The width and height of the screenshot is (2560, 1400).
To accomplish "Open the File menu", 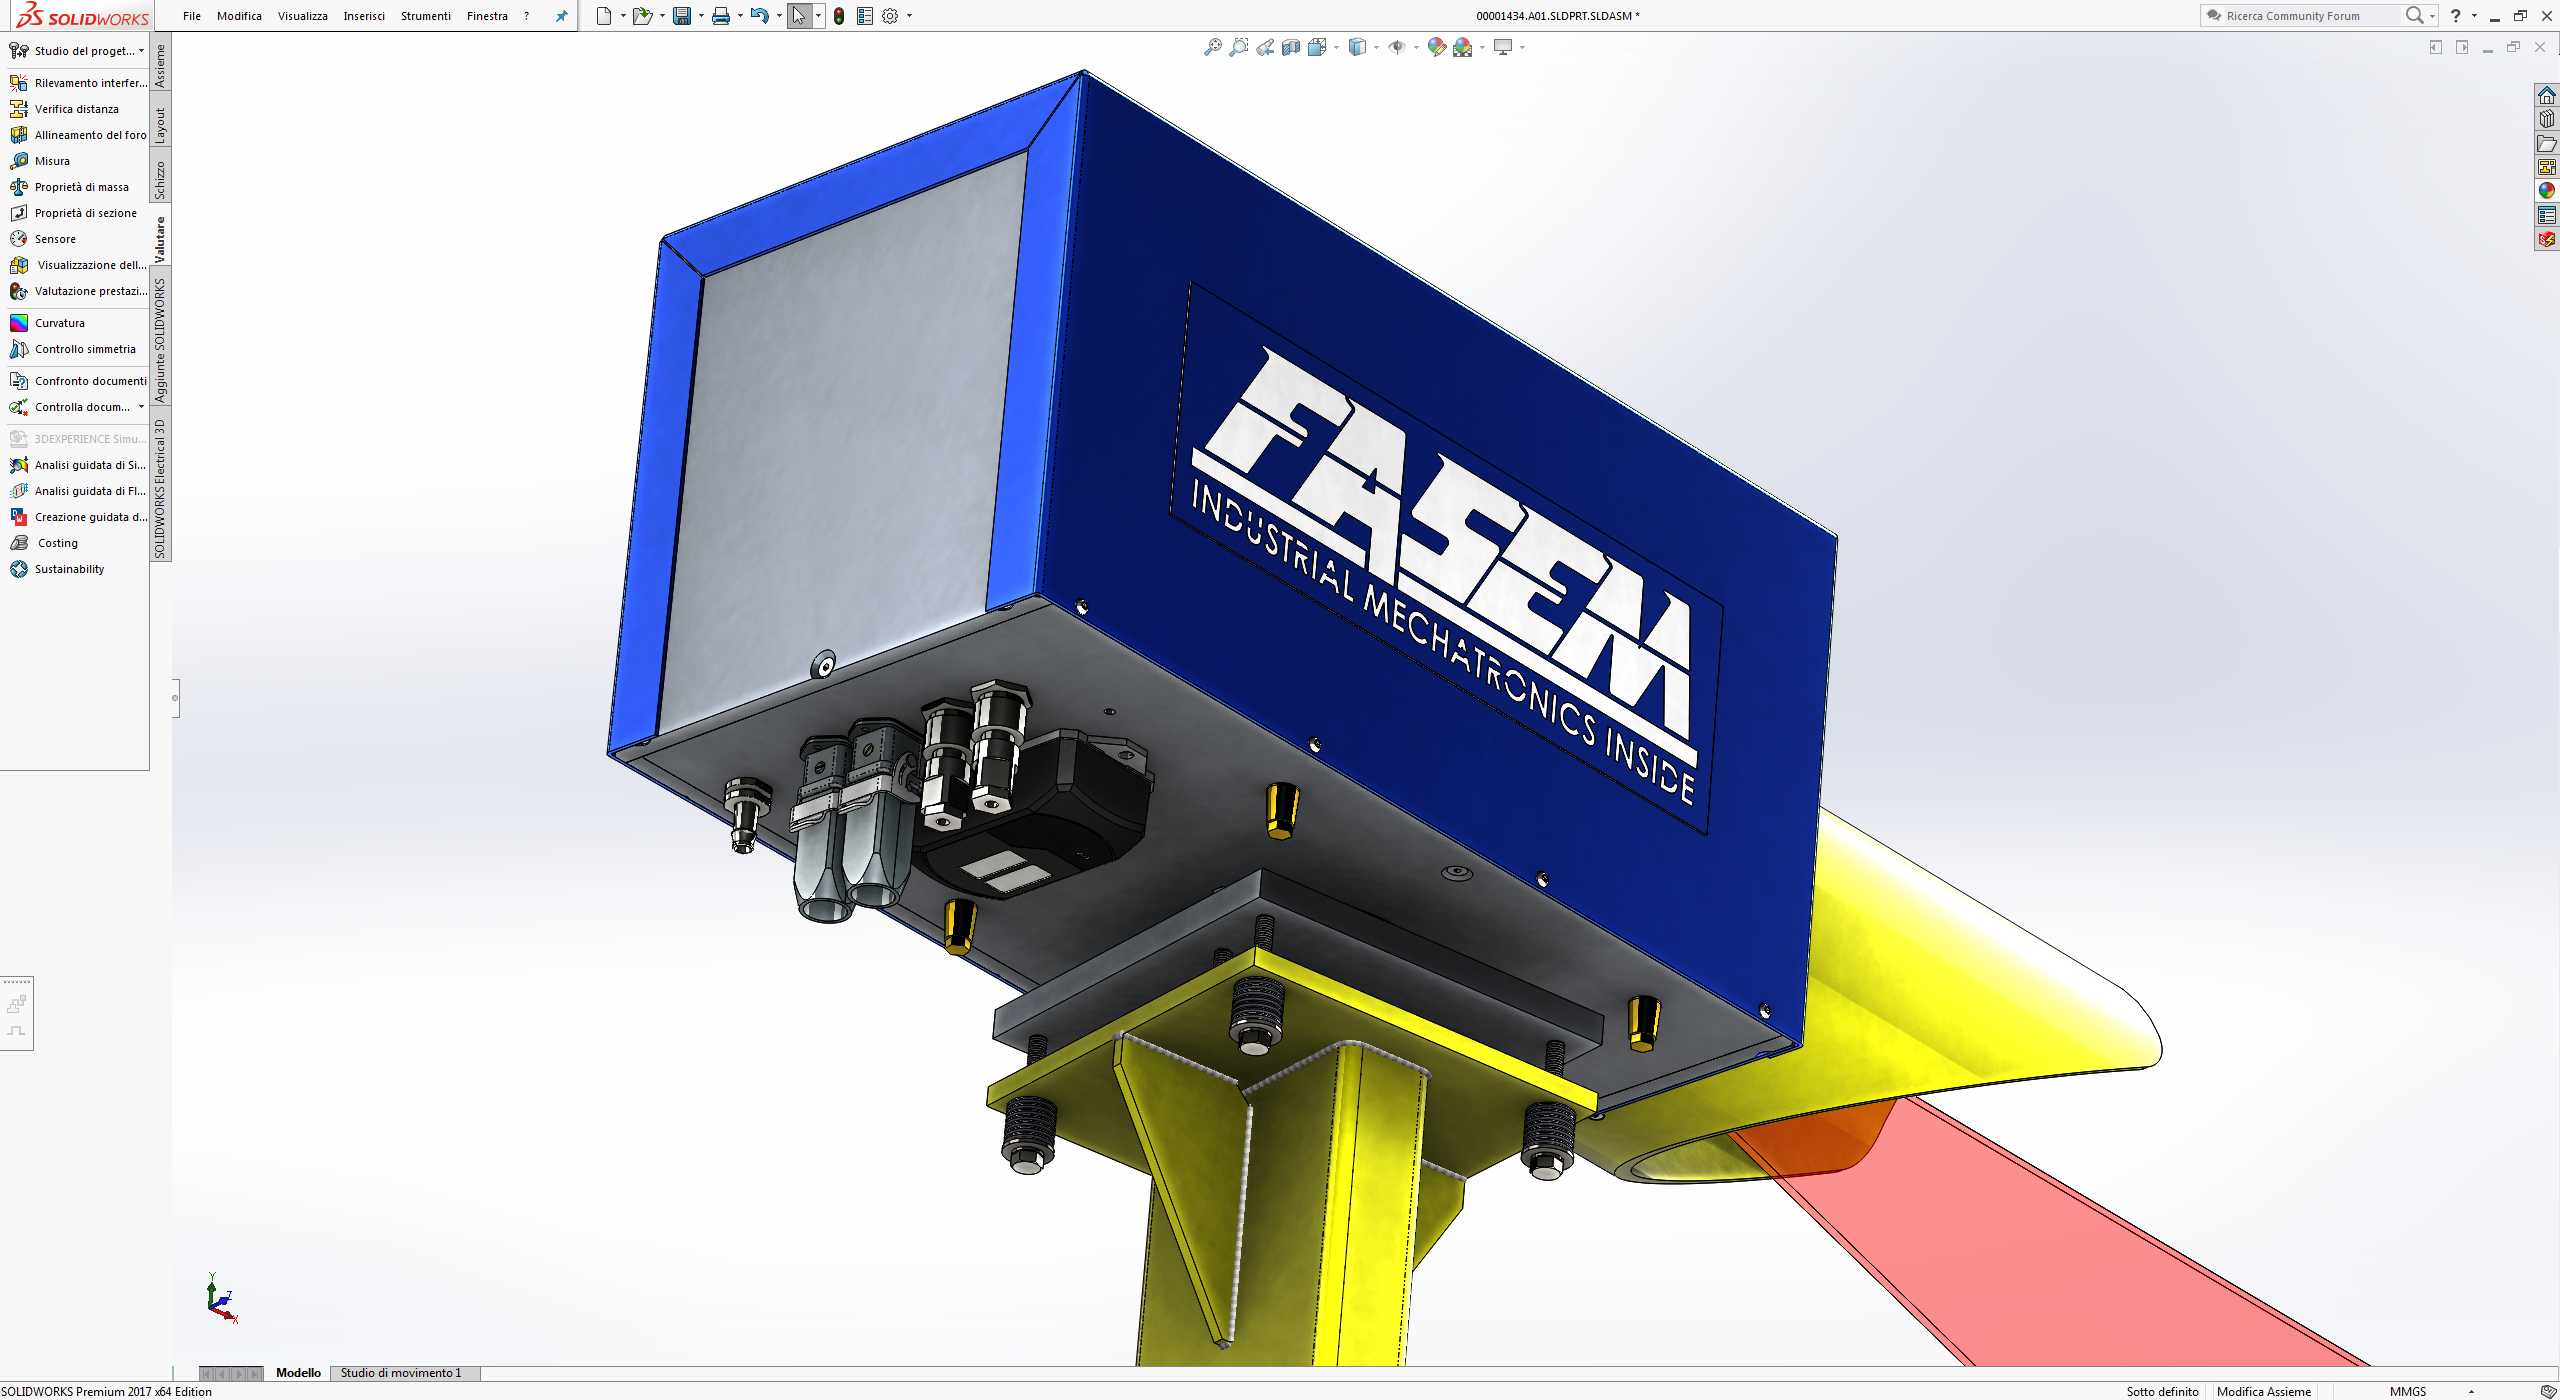I will tap(192, 16).
